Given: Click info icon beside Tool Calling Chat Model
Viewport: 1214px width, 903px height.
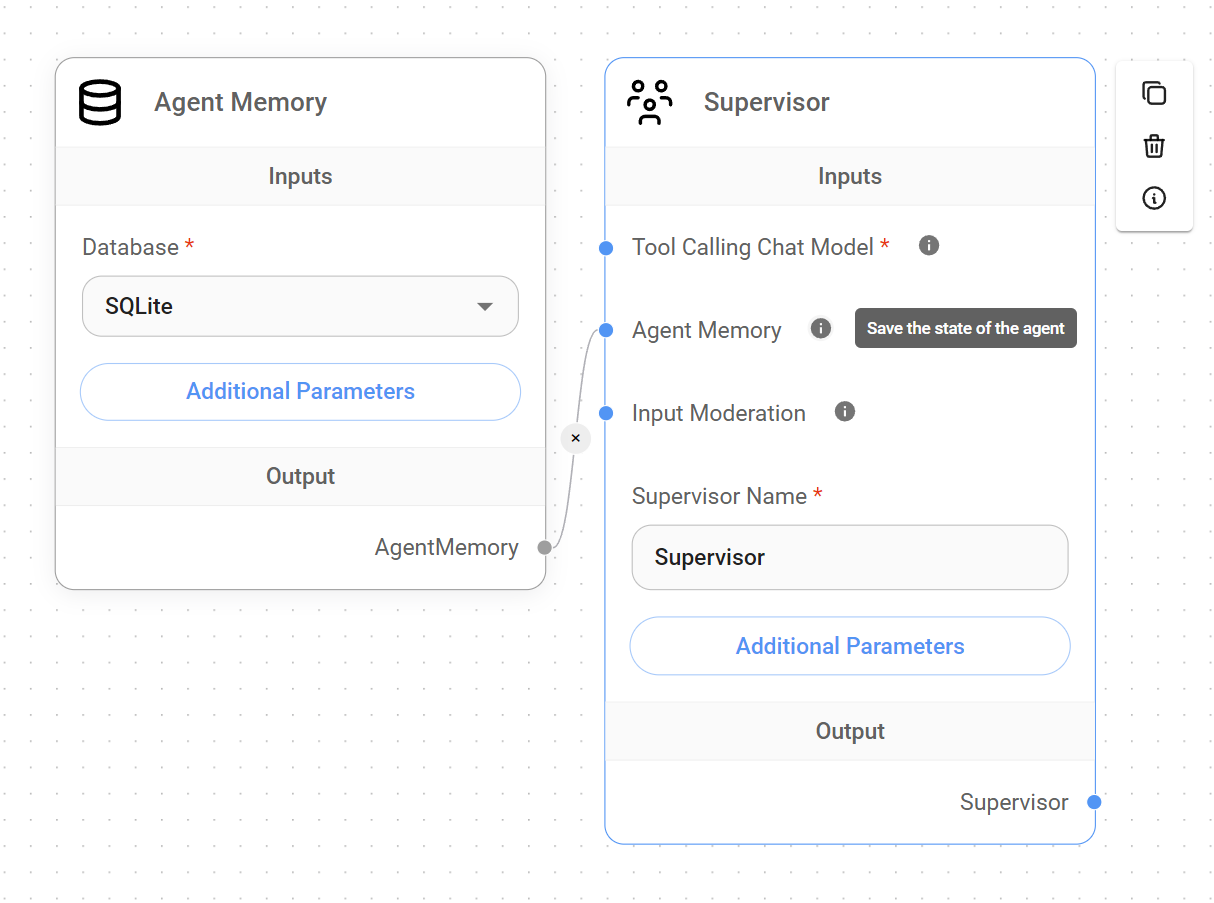Looking at the screenshot, I should point(929,245).
